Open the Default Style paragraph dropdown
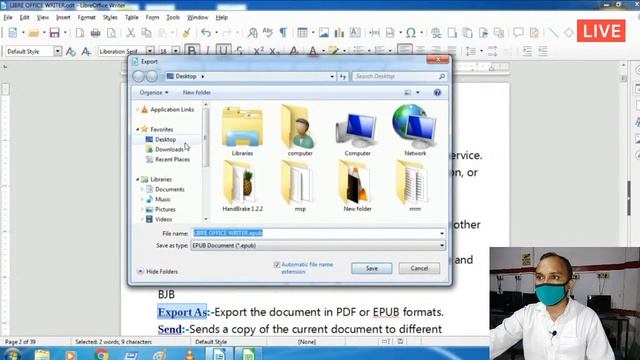640x360 pixels. pos(58,51)
